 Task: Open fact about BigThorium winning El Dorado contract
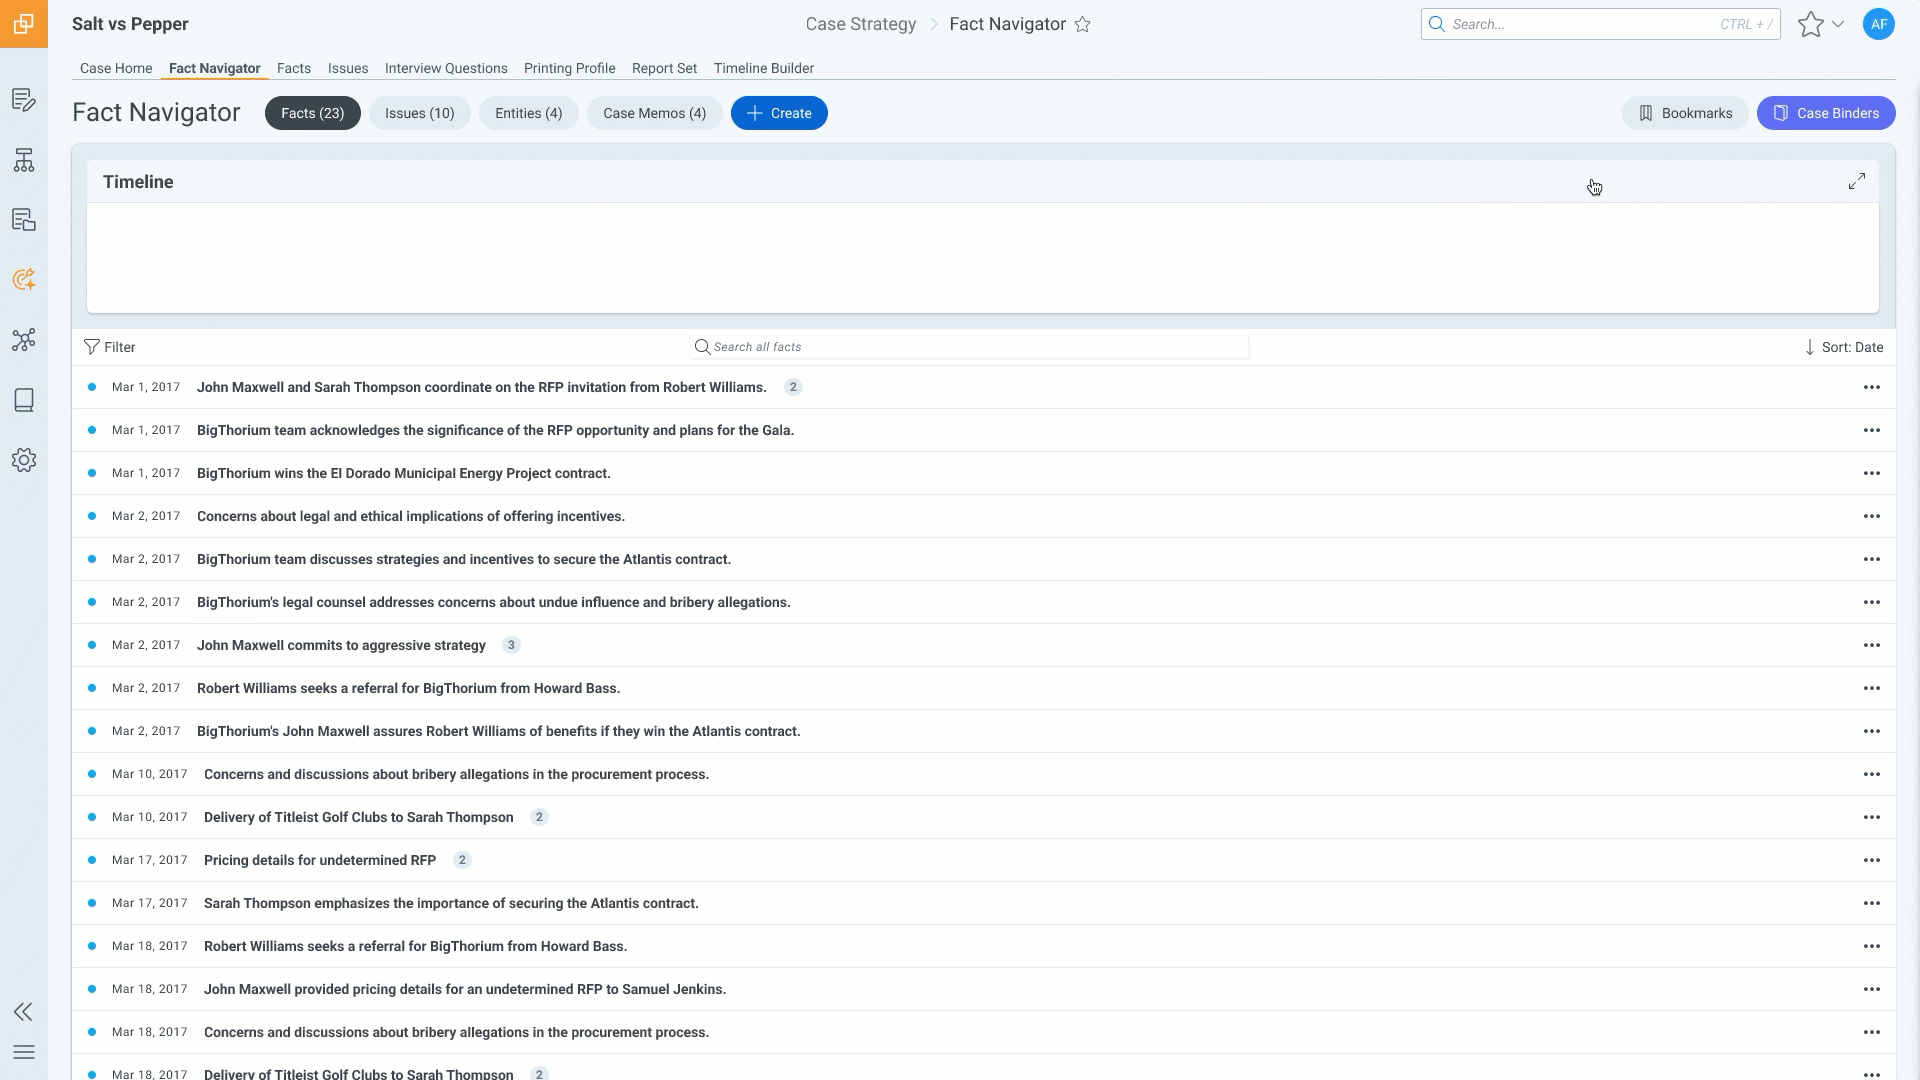pos(403,473)
